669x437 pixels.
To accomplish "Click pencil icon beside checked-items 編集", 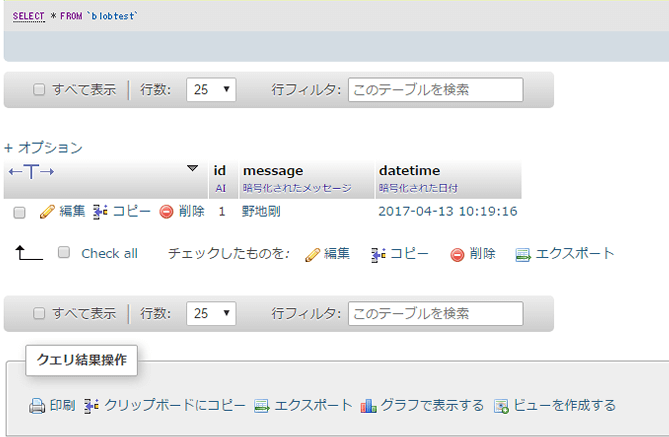I will [x=312, y=255].
